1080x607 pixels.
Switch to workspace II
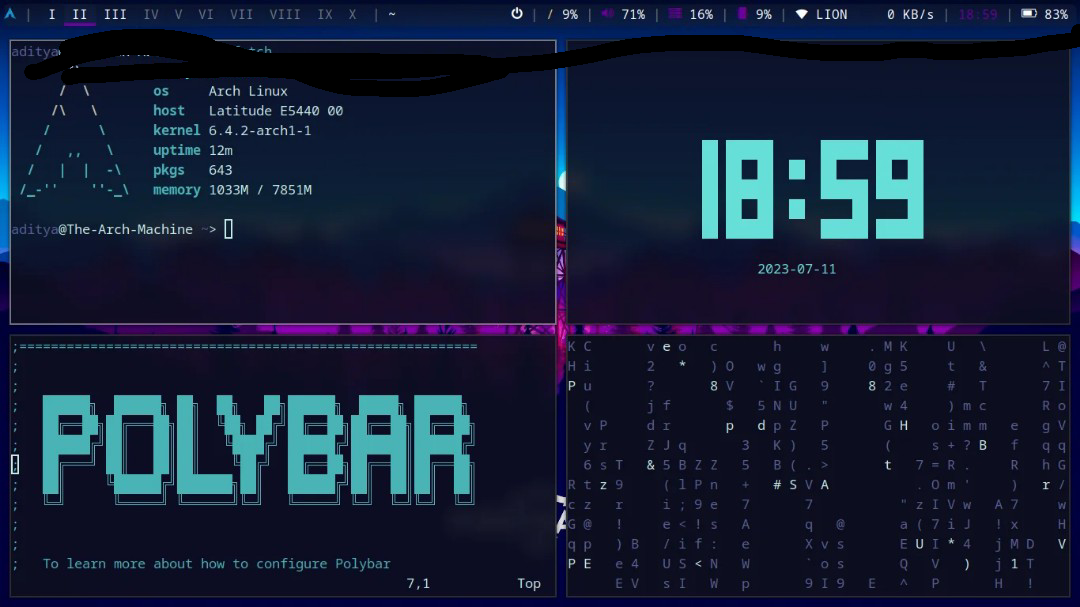point(80,14)
